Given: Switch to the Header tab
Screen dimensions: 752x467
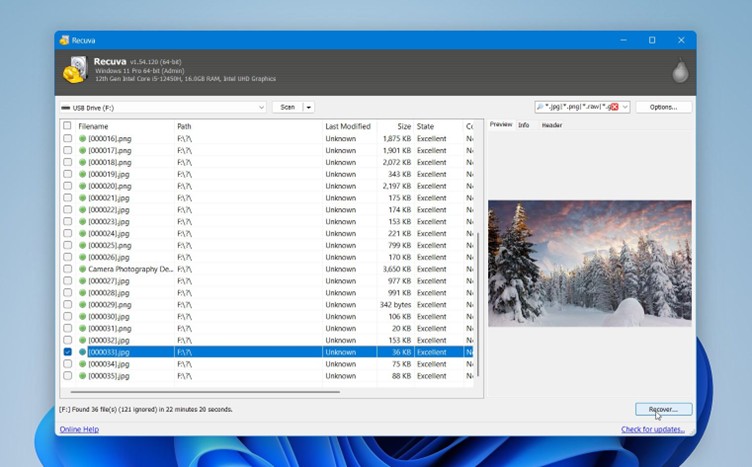Looking at the screenshot, I should coord(551,125).
